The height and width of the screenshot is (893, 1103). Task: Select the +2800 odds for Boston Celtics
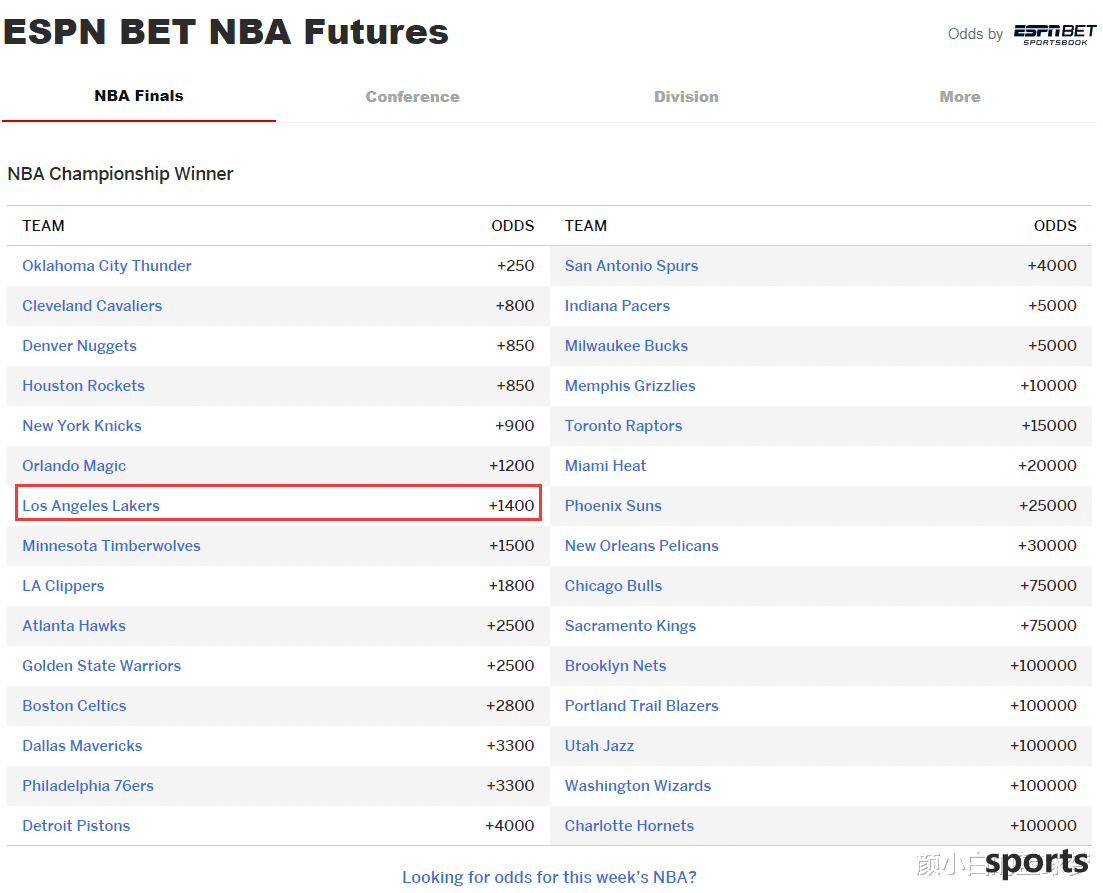511,706
